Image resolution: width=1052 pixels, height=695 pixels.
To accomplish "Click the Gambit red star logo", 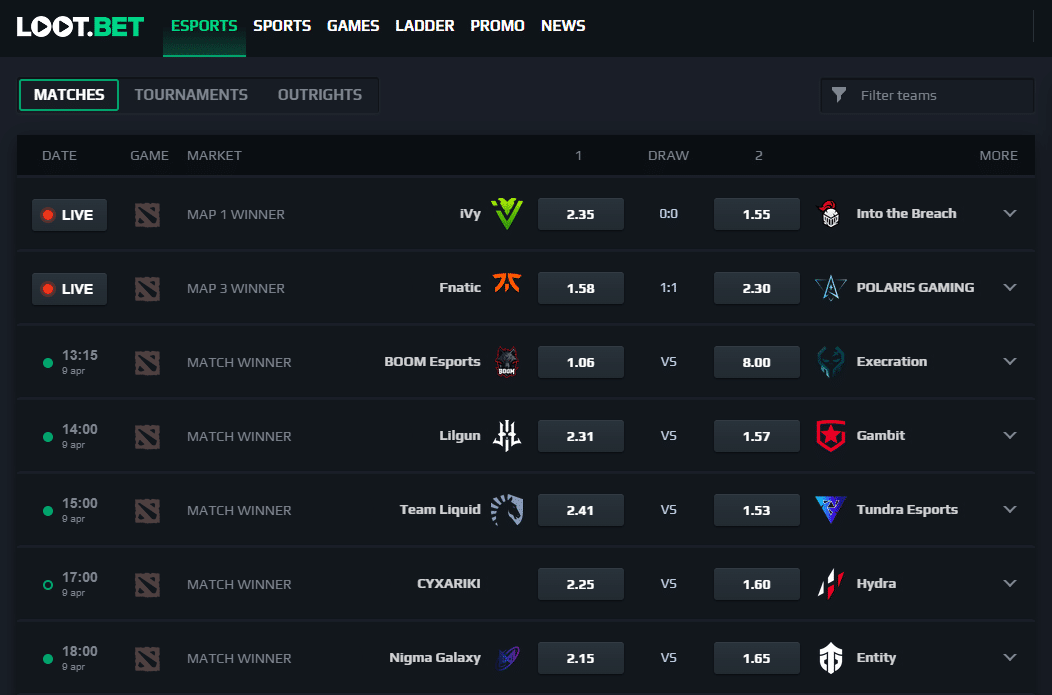I will tap(831, 436).
